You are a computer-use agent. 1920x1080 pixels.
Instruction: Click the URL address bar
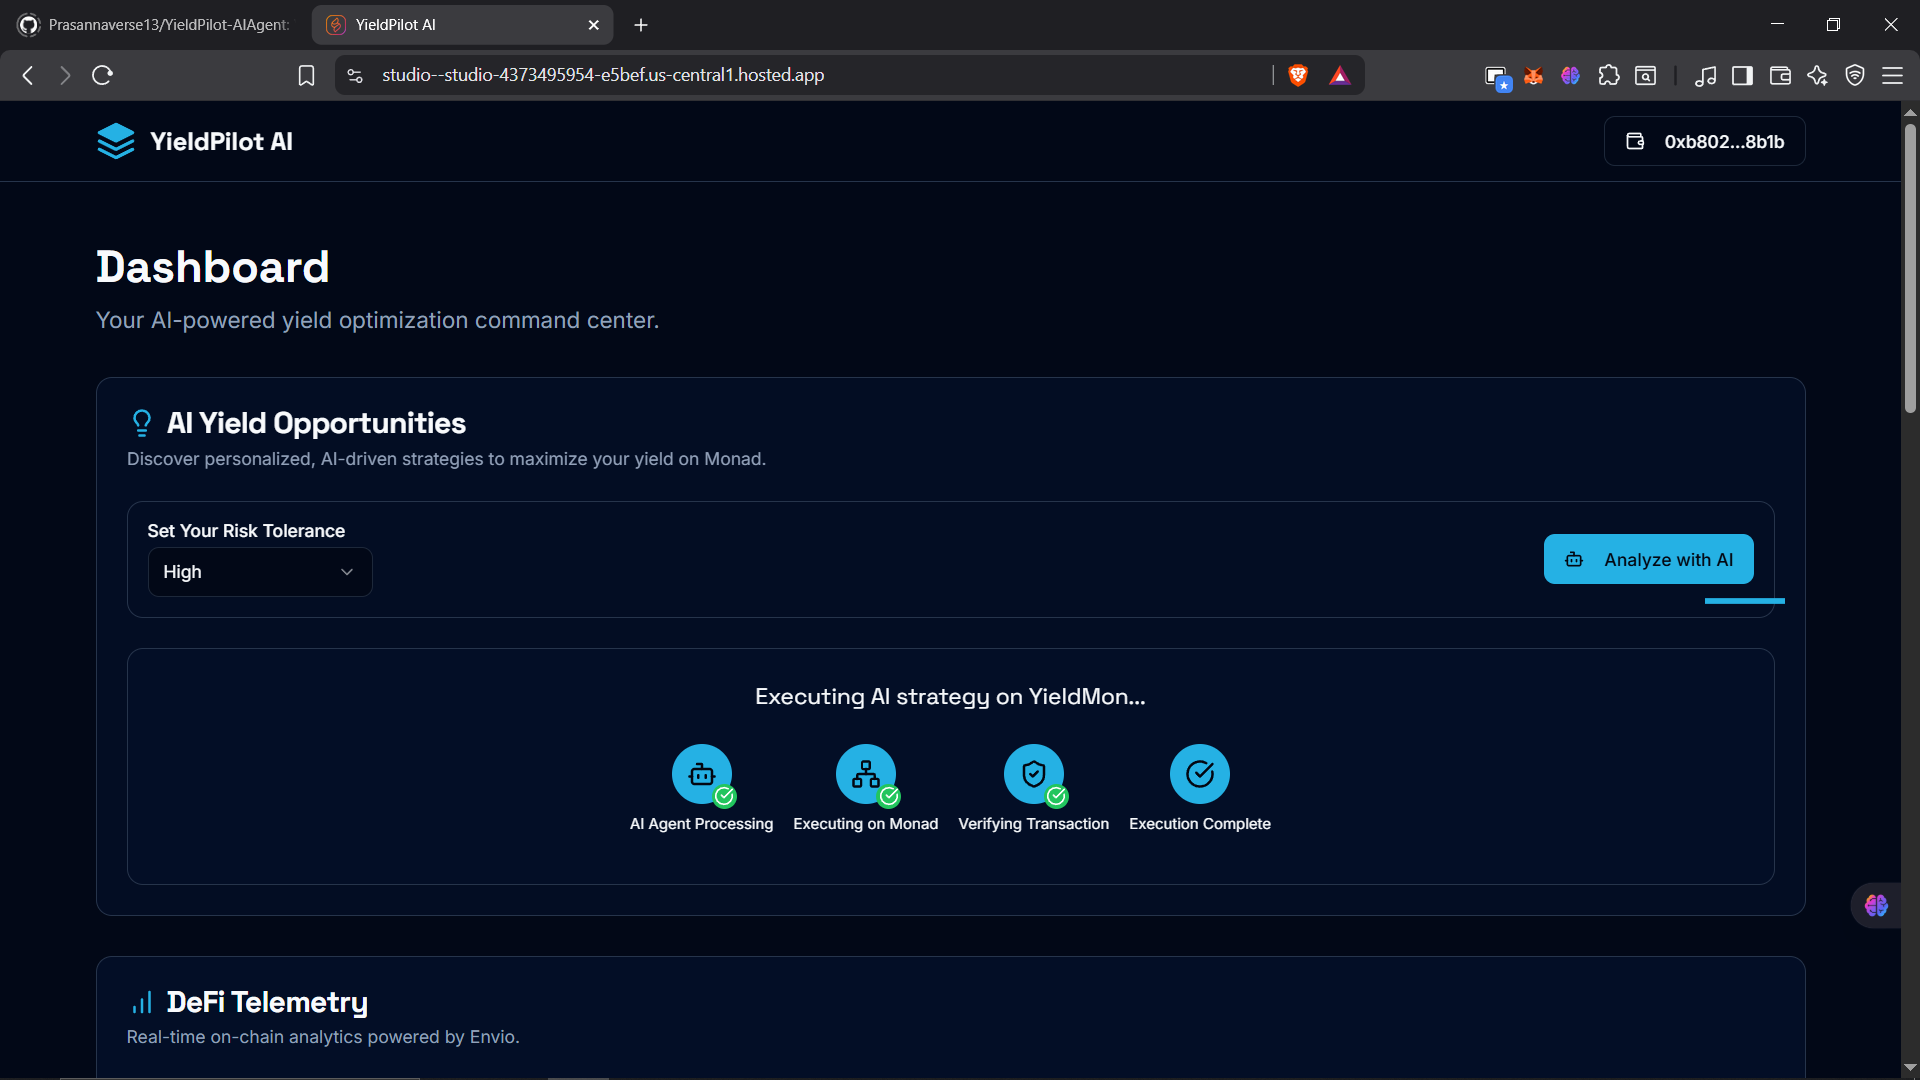click(x=800, y=76)
